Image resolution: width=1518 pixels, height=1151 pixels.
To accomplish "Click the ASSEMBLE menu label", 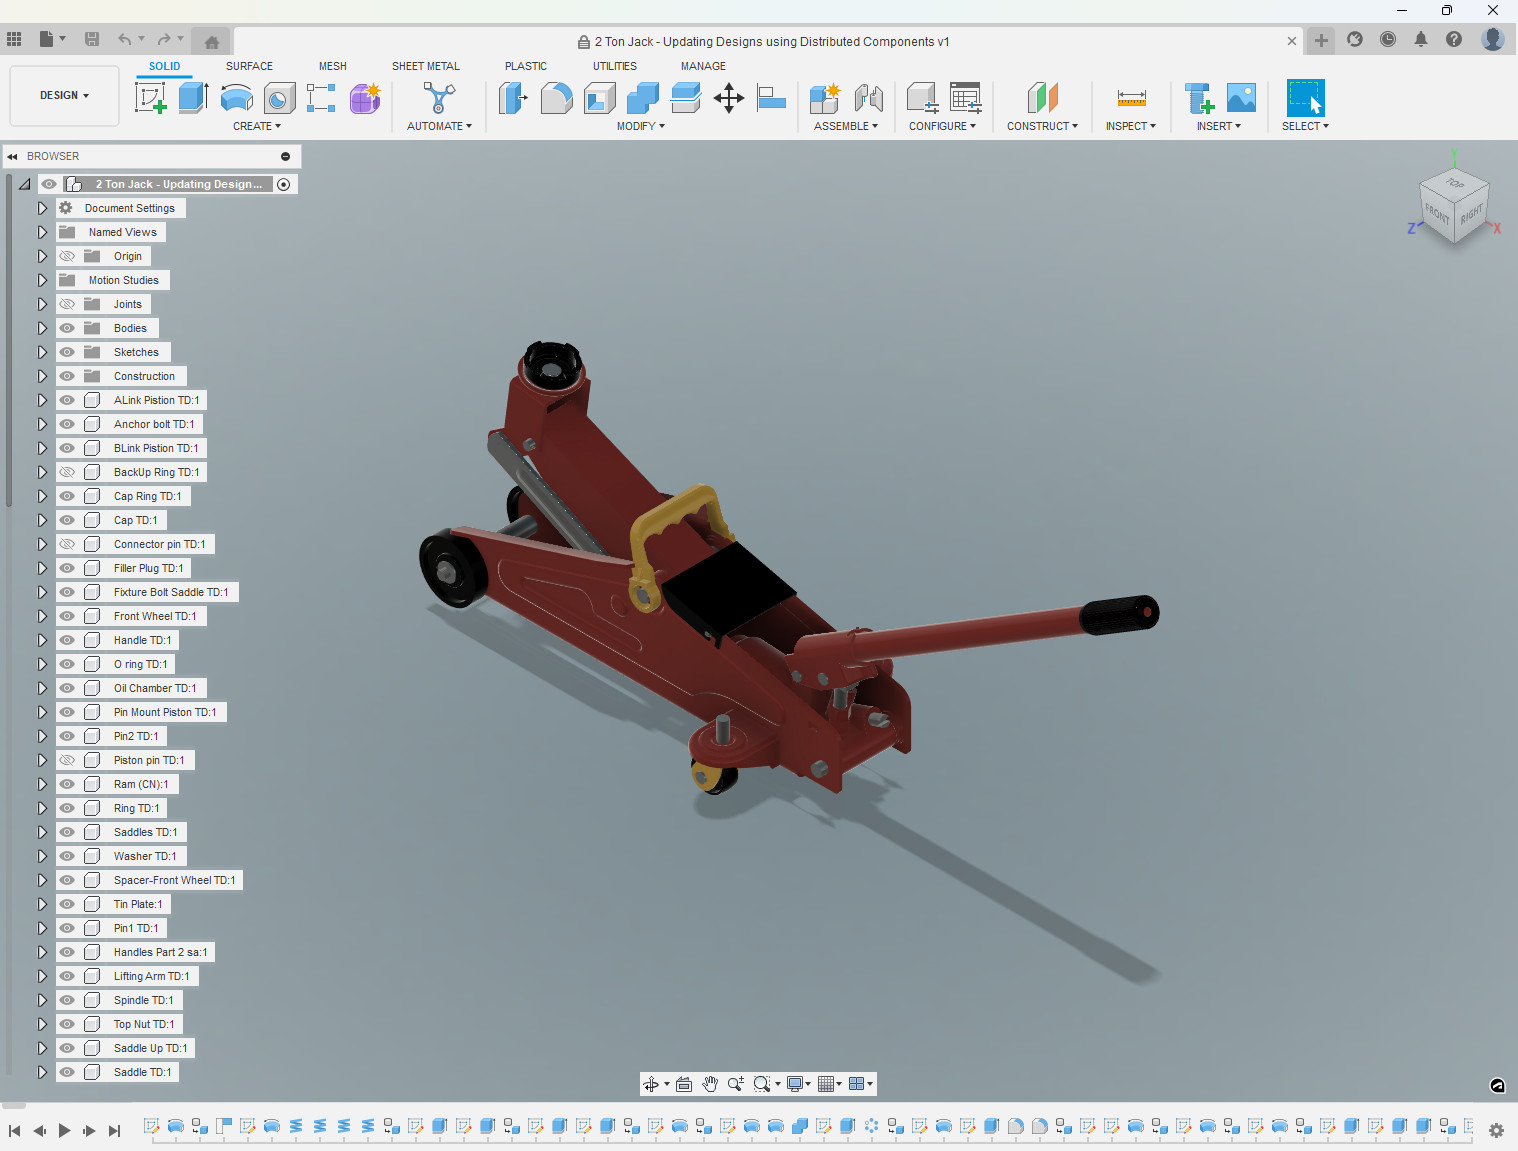I will tap(845, 126).
